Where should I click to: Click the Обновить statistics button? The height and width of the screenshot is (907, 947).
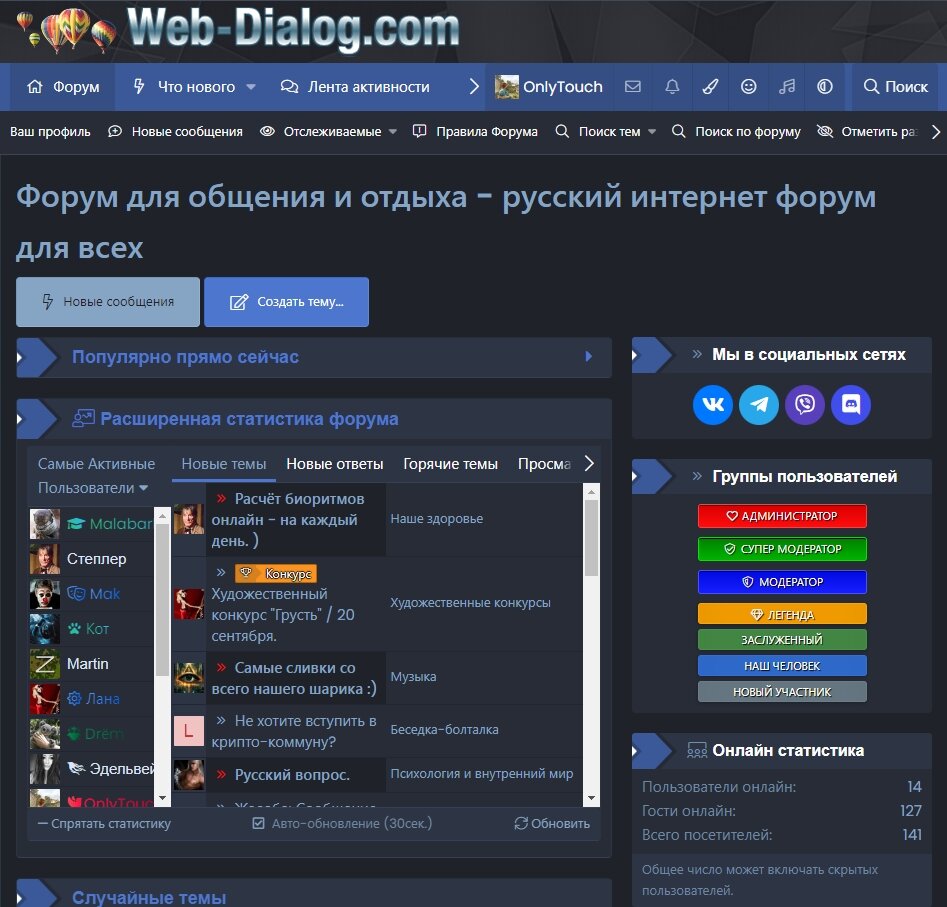click(552, 823)
